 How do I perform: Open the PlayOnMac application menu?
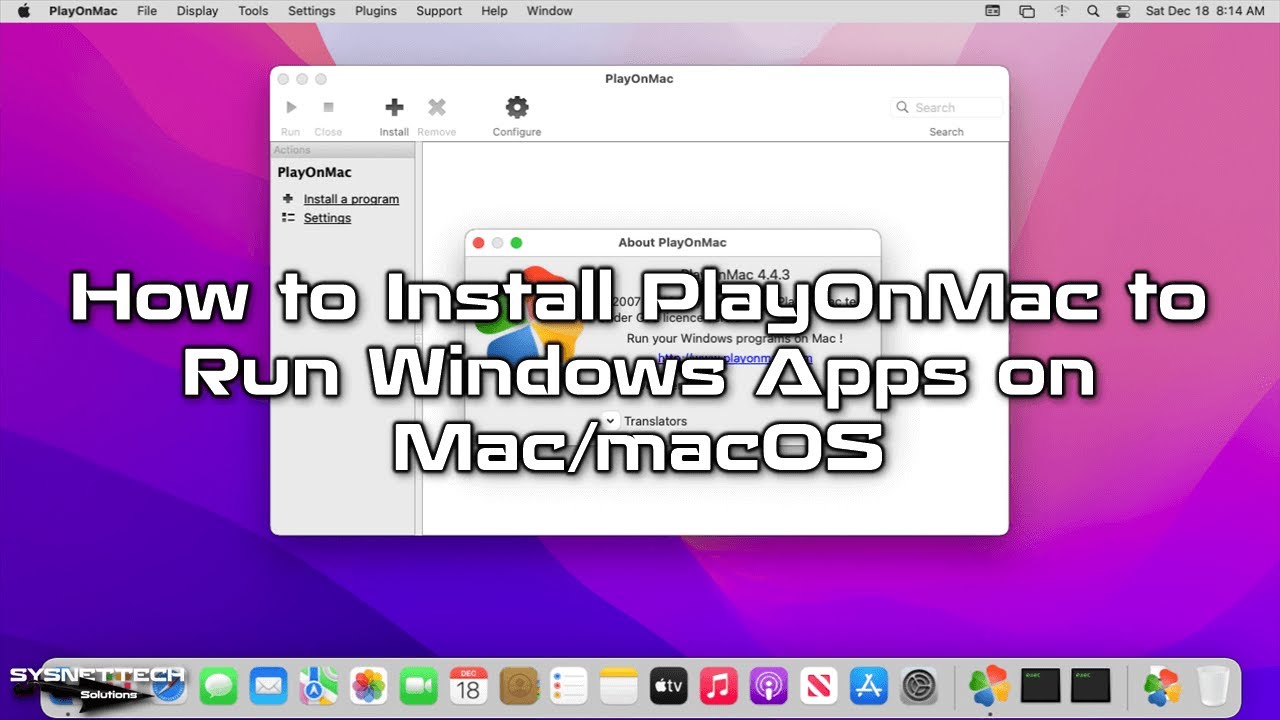pos(81,11)
